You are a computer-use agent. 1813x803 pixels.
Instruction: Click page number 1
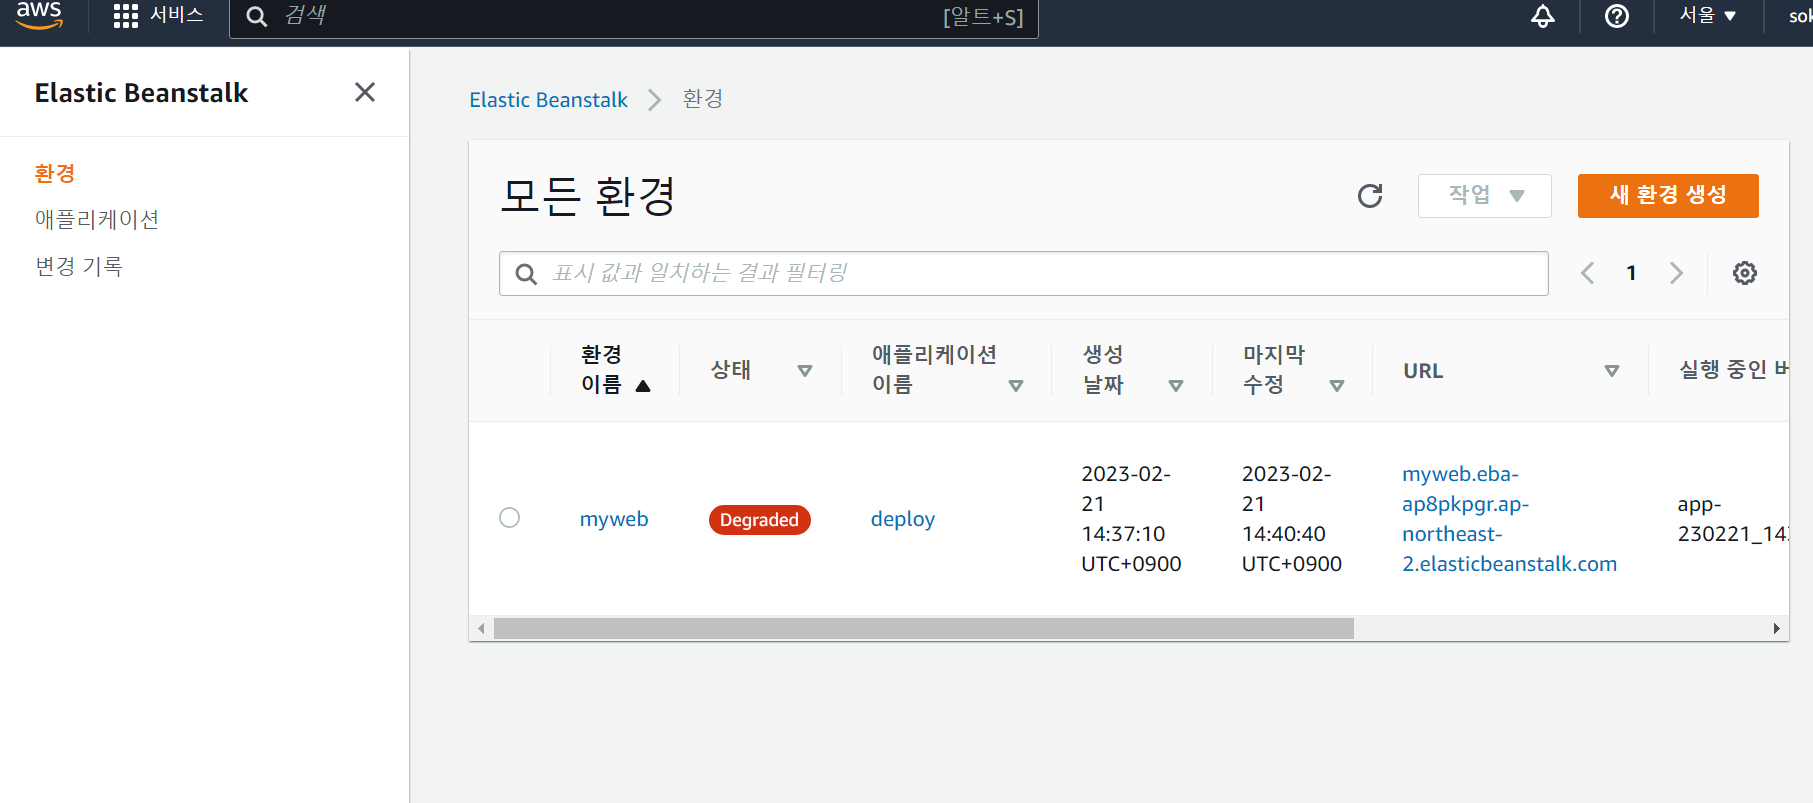click(x=1632, y=273)
